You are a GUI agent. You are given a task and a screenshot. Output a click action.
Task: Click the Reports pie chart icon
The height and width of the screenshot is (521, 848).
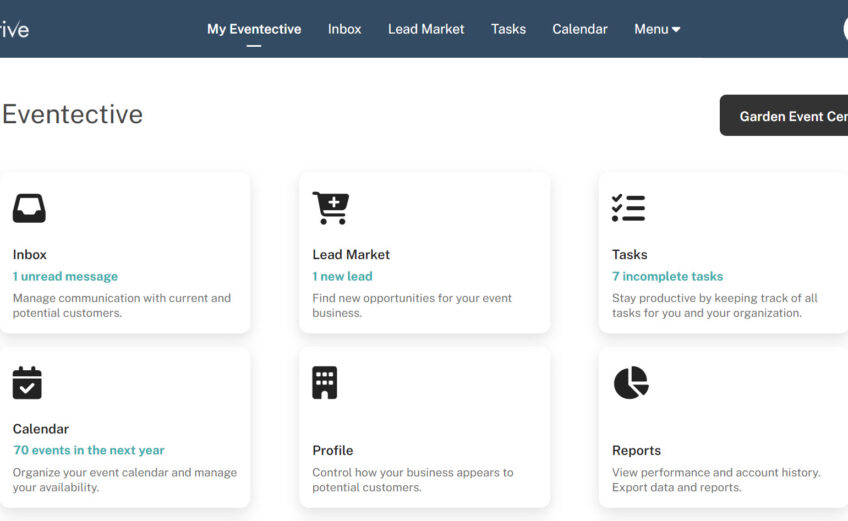(x=630, y=383)
